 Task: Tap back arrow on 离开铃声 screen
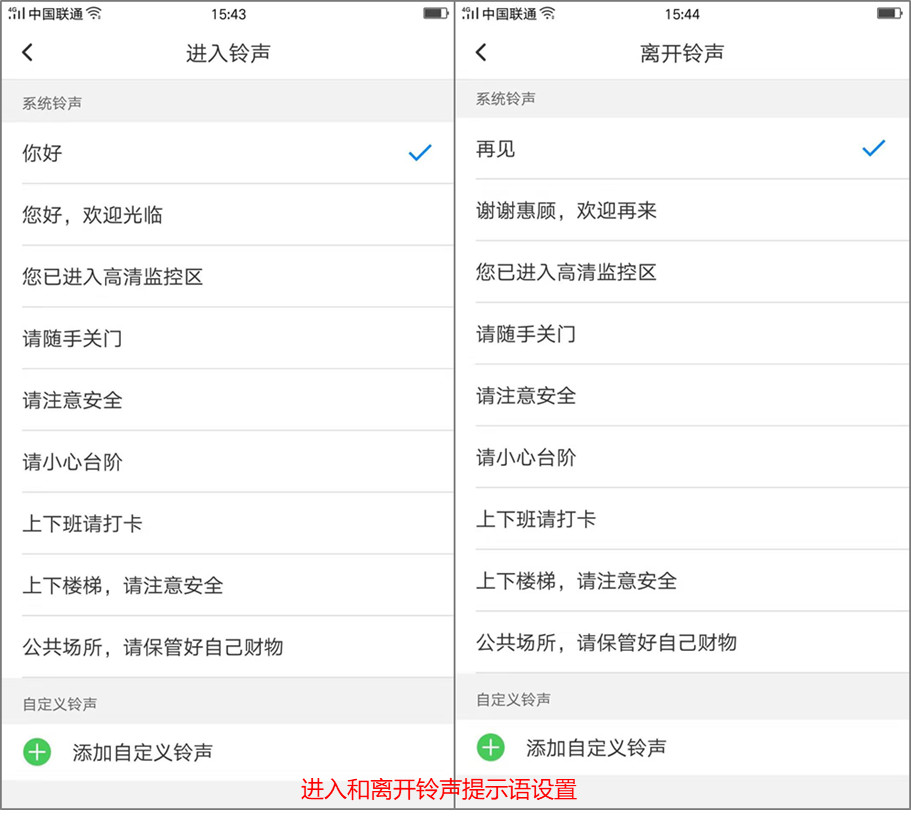tap(481, 53)
